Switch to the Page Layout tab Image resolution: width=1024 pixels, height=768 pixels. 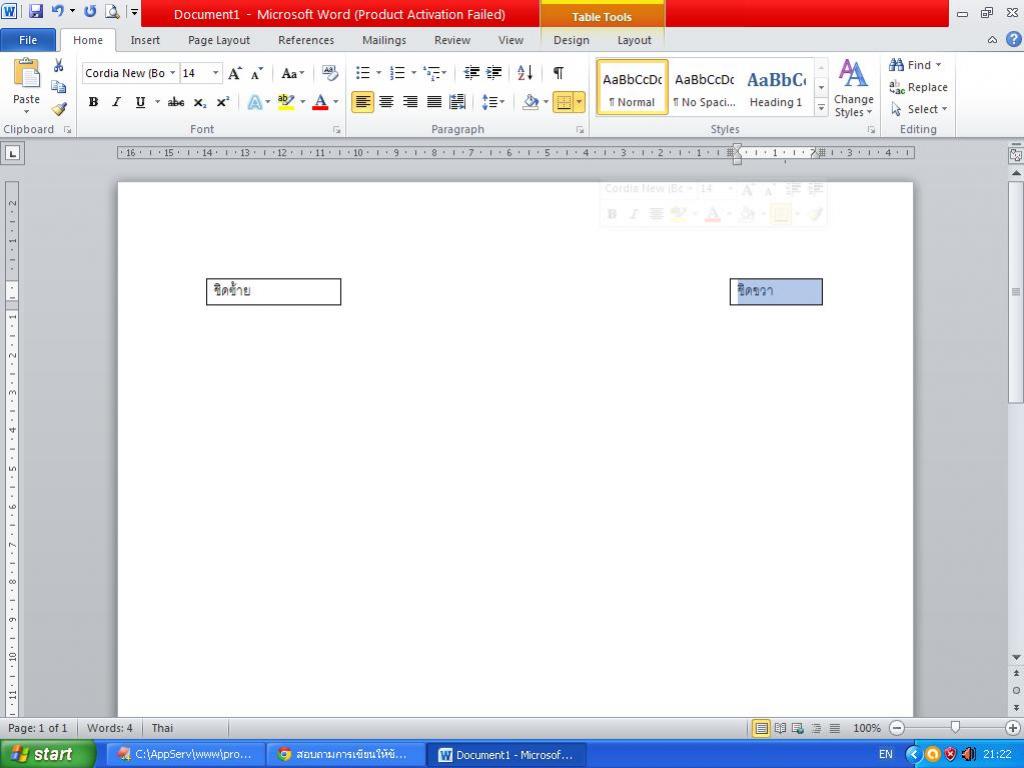click(219, 40)
